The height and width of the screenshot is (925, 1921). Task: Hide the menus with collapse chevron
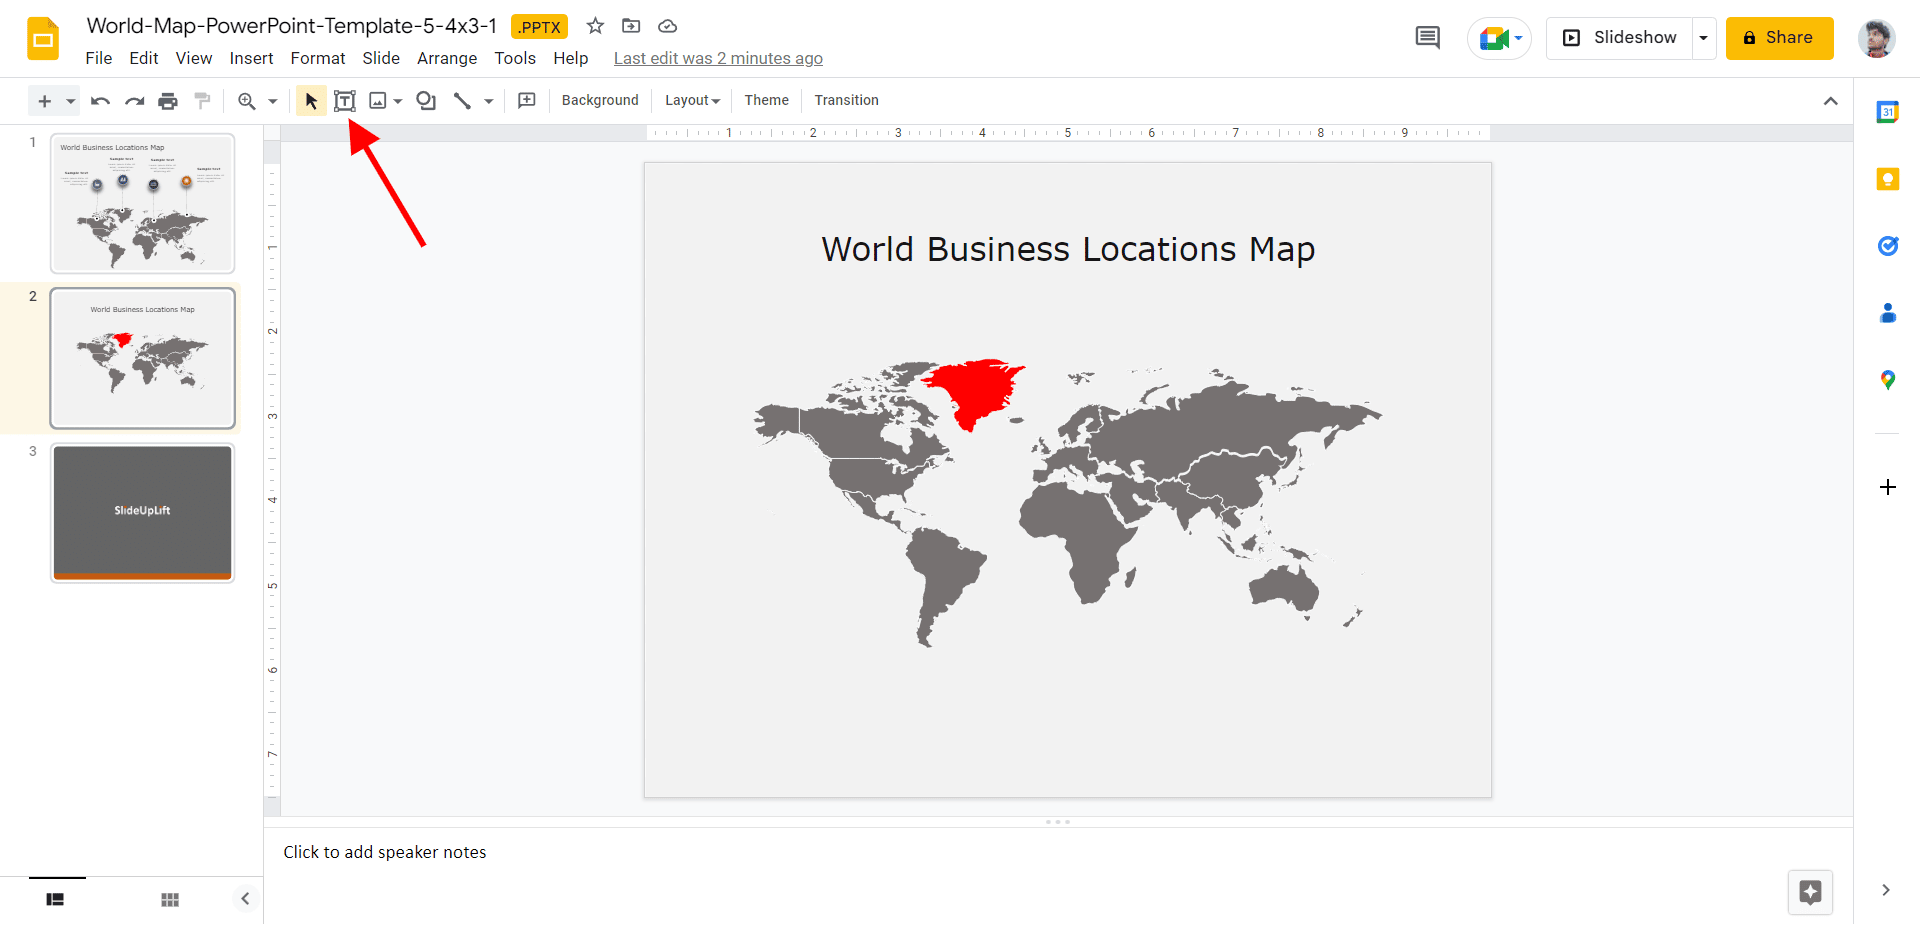pos(1830,101)
